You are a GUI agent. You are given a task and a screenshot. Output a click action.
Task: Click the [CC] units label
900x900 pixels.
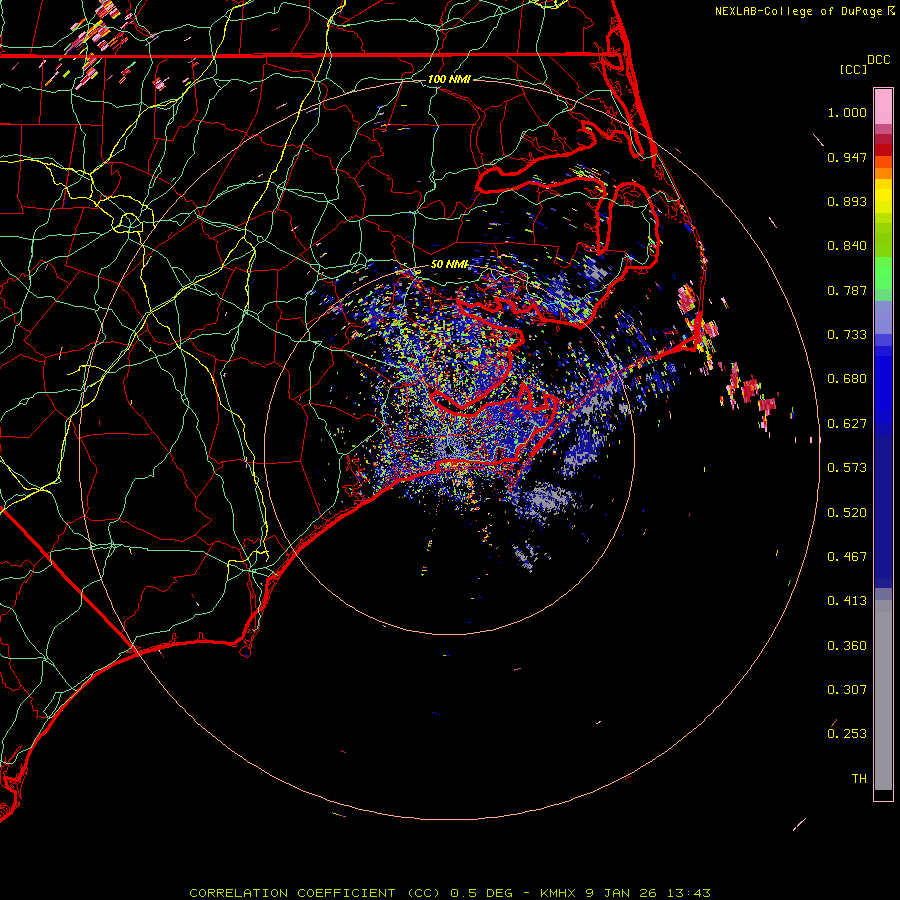click(x=853, y=69)
